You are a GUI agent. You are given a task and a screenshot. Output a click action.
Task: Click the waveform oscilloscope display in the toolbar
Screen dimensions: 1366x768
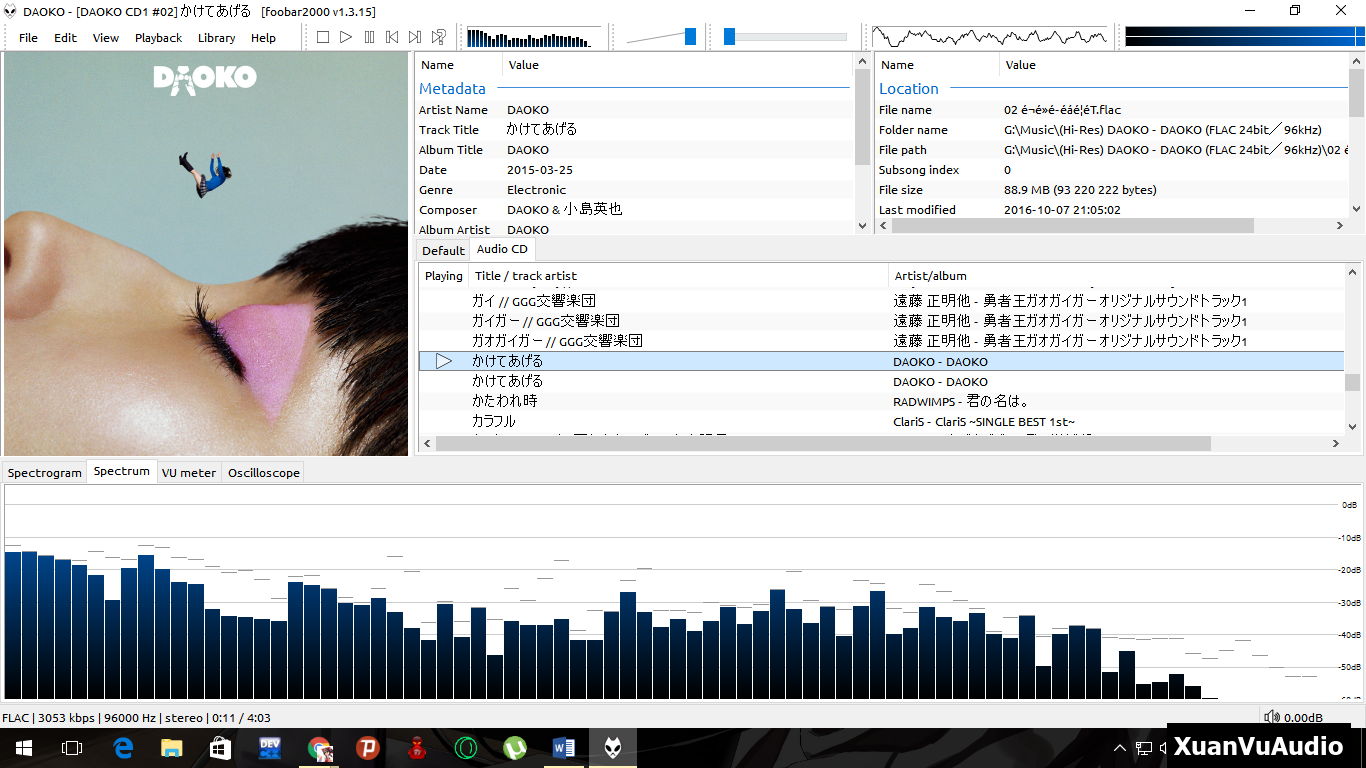(x=990, y=37)
